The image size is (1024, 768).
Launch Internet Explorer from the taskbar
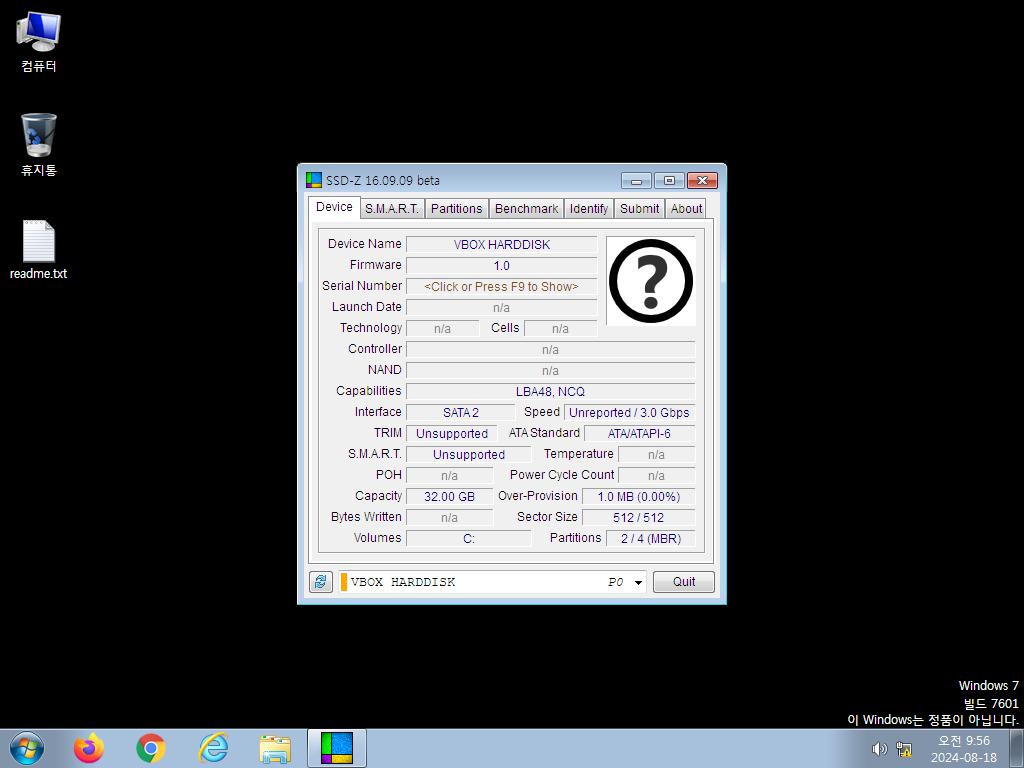[213, 748]
